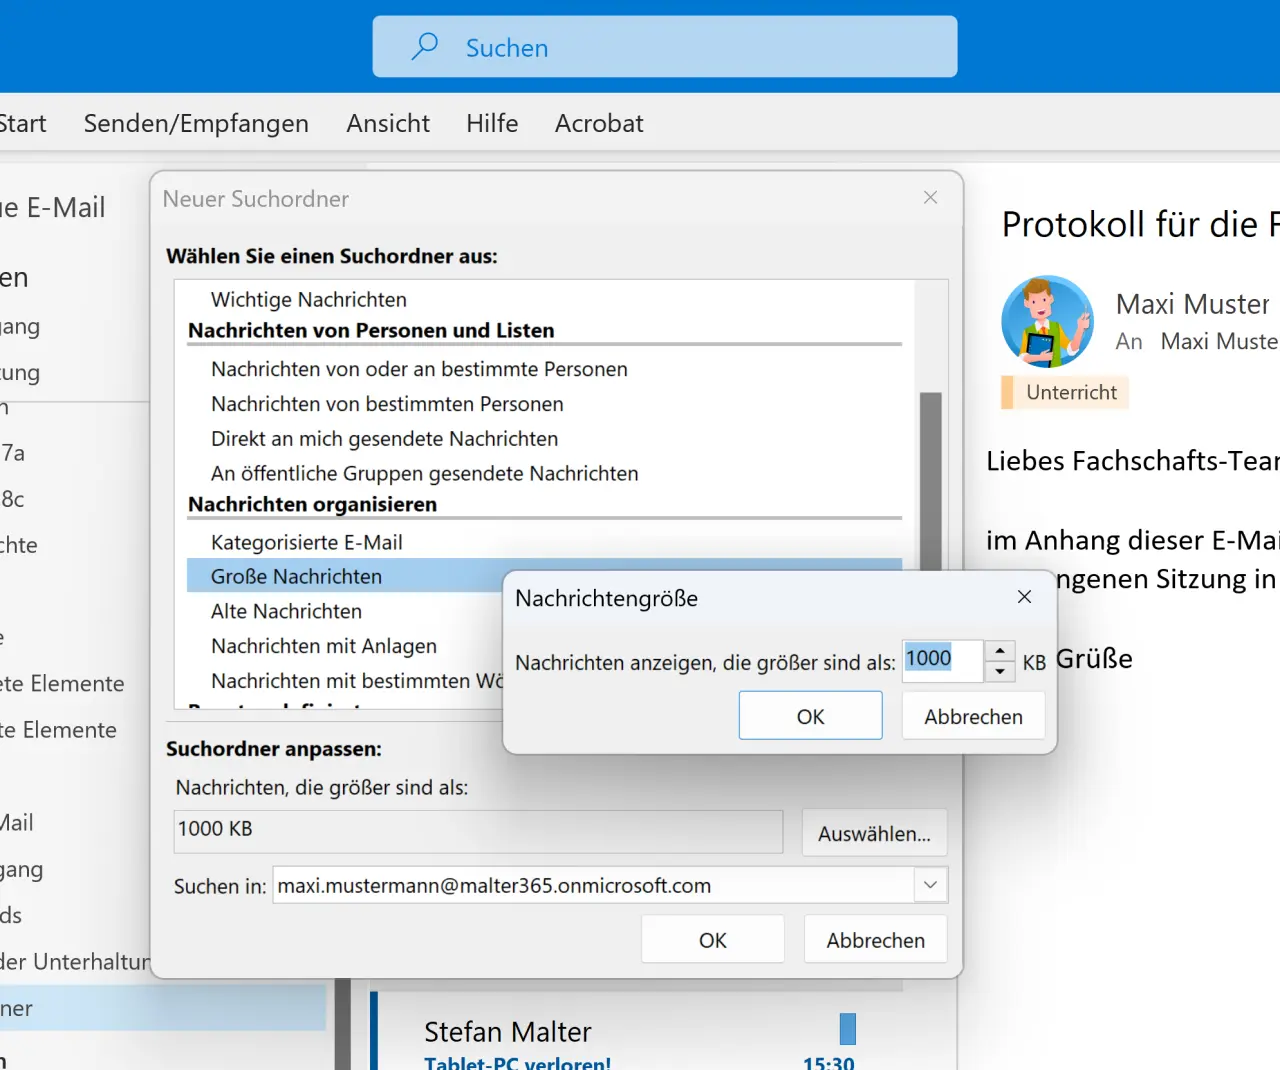Click Maxi Muster's avatar picture
Screen dimensions: 1280x1070
coord(1047,322)
